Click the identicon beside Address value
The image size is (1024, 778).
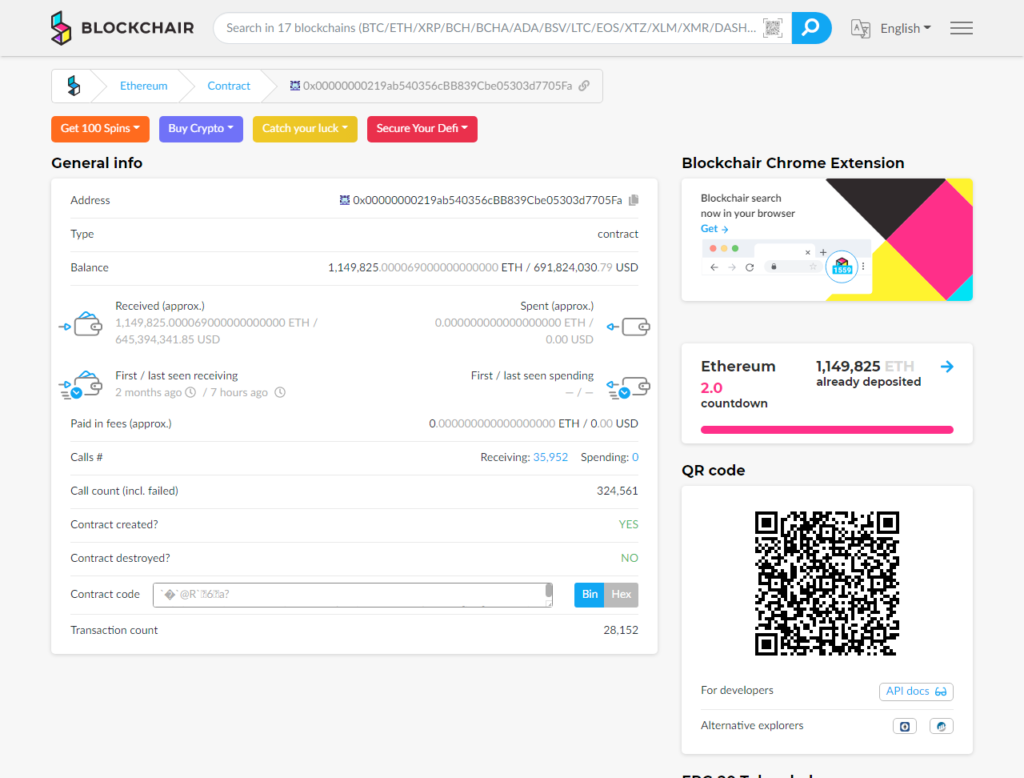click(344, 200)
